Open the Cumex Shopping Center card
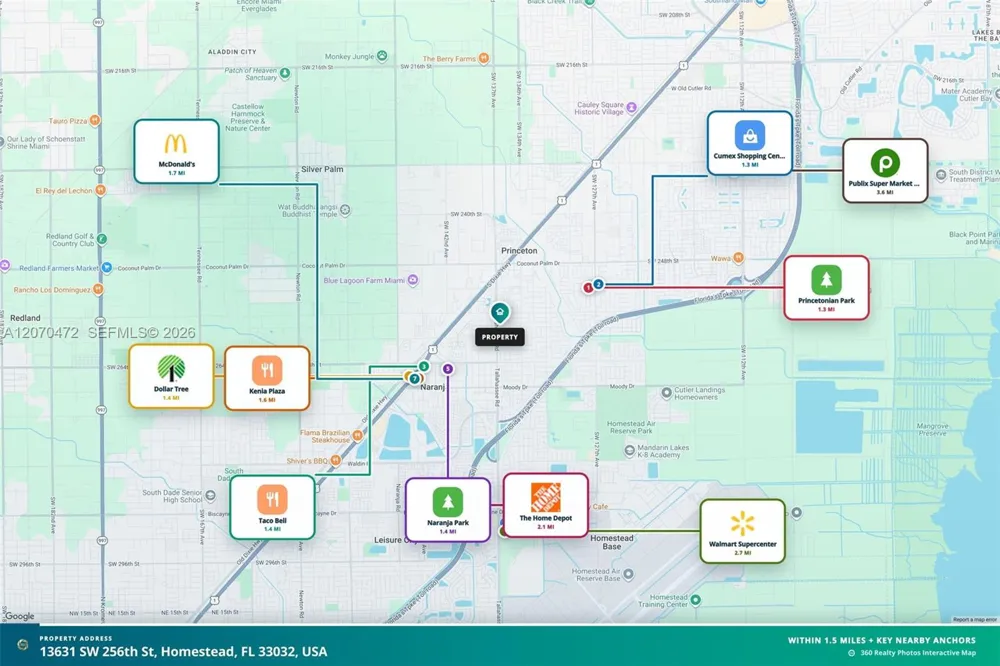Screen dimensions: 1000x666 point(749,144)
